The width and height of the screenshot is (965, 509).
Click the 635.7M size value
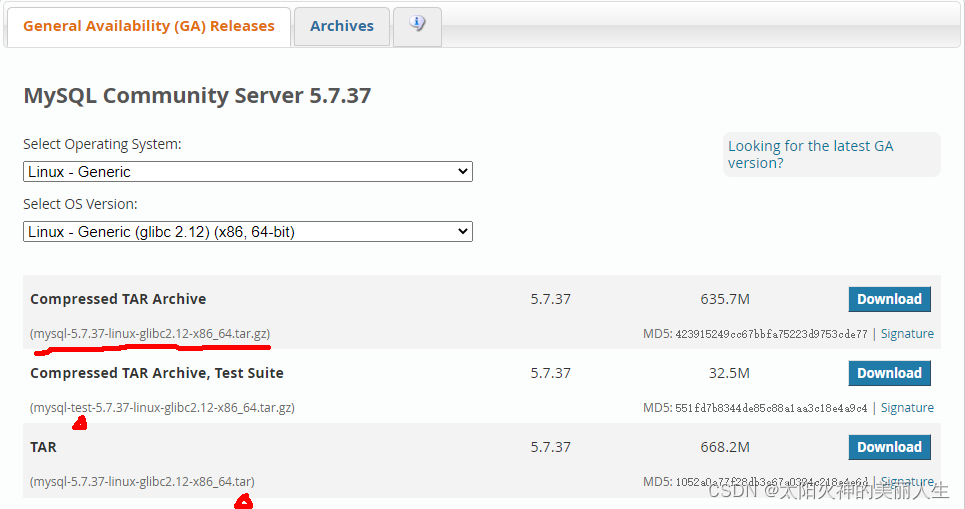725,299
